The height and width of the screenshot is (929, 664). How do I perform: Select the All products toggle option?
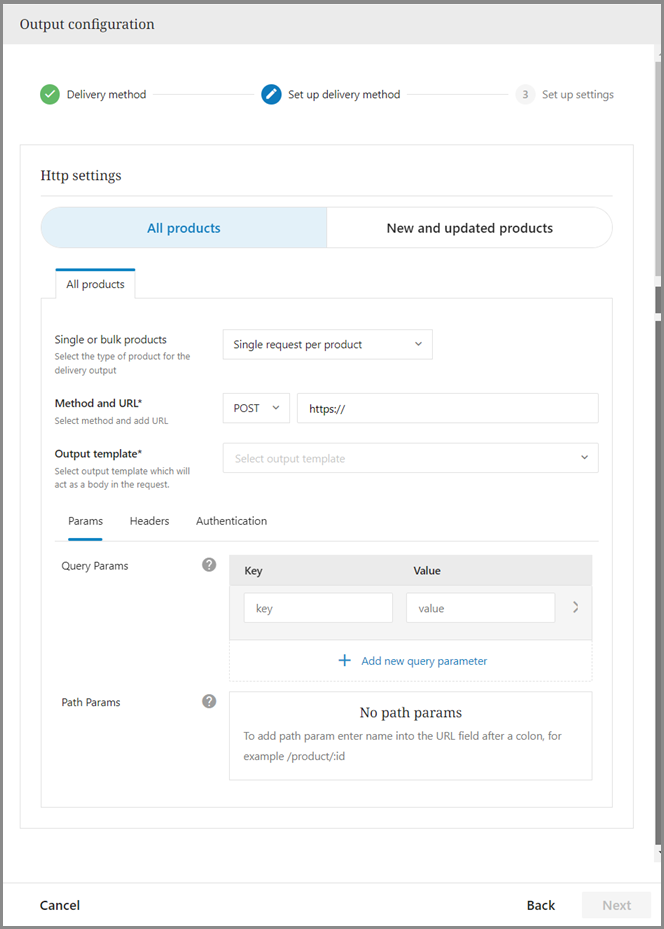(x=184, y=228)
